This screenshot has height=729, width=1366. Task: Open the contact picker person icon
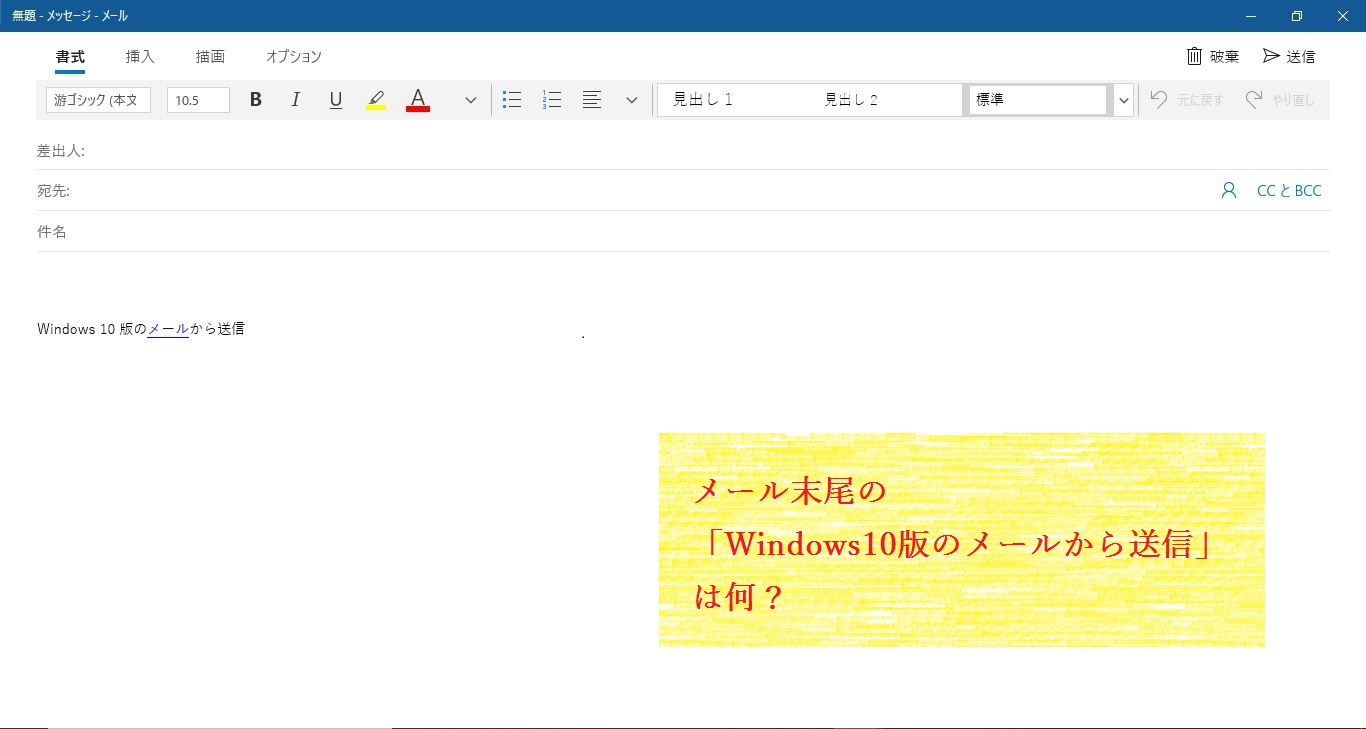pyautogui.click(x=1229, y=190)
